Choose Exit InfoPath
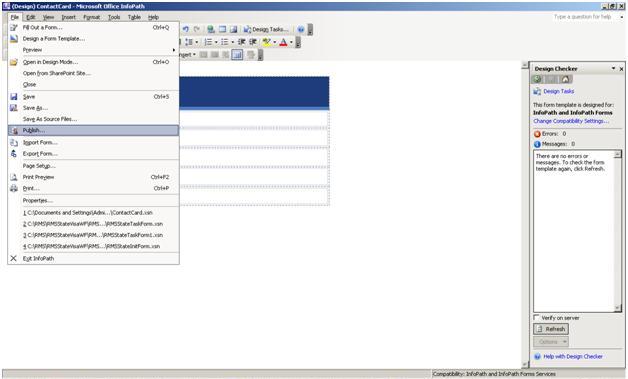Screen dimensions: 628x379 [x=93, y=258]
